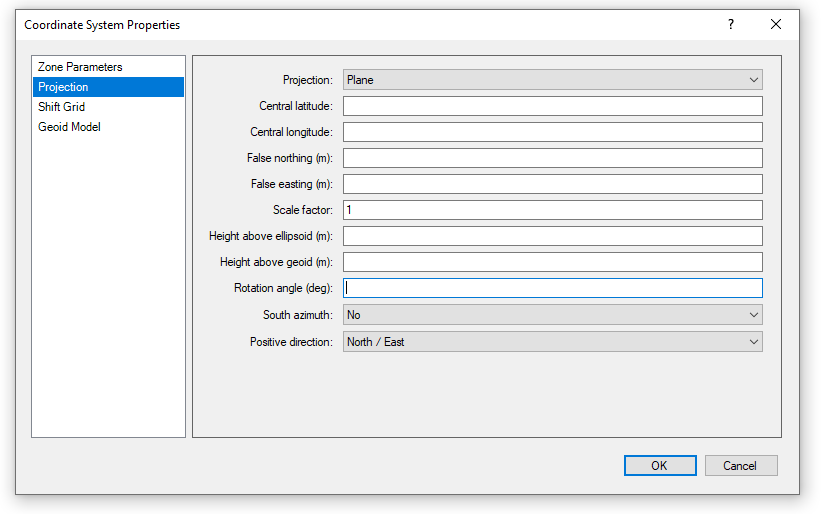
Task: Select the False easting (m) field
Action: point(552,184)
